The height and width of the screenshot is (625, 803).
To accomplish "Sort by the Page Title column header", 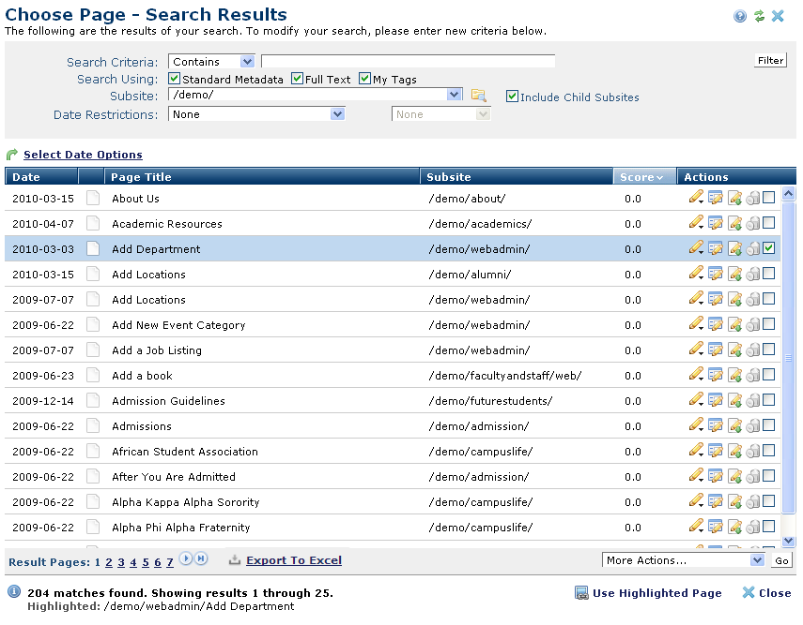I will [141, 177].
